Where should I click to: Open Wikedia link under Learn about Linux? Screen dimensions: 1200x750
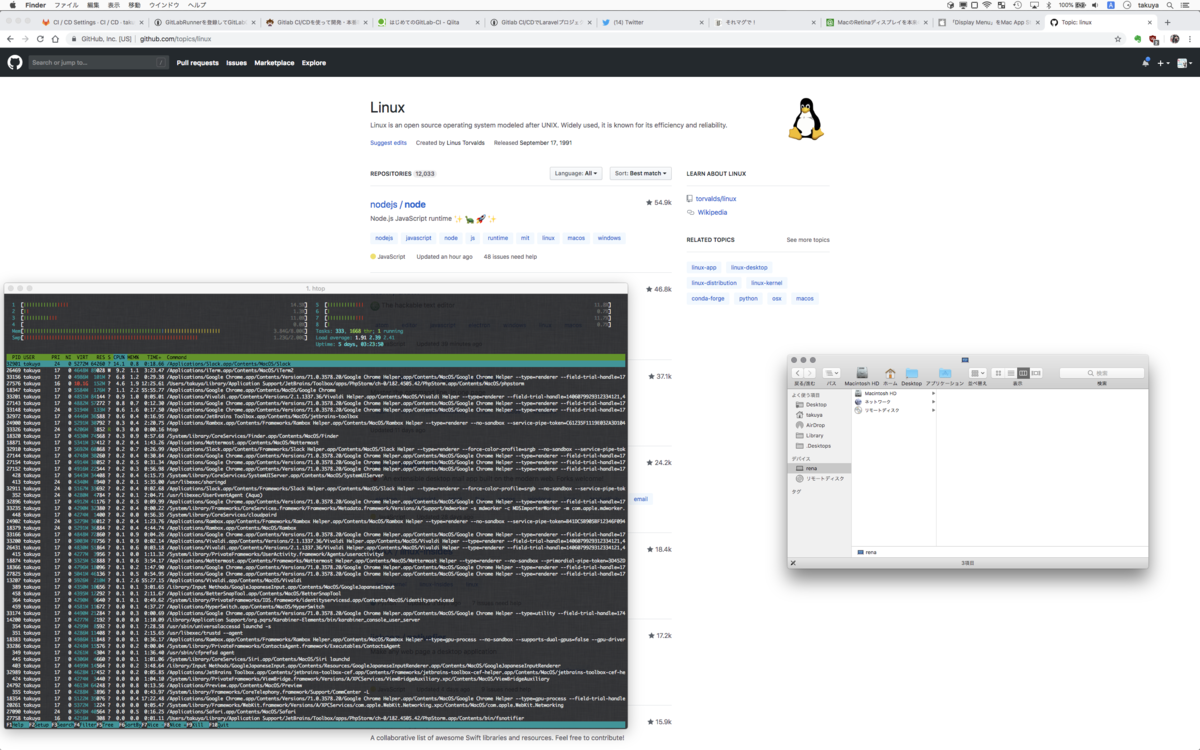pos(711,212)
